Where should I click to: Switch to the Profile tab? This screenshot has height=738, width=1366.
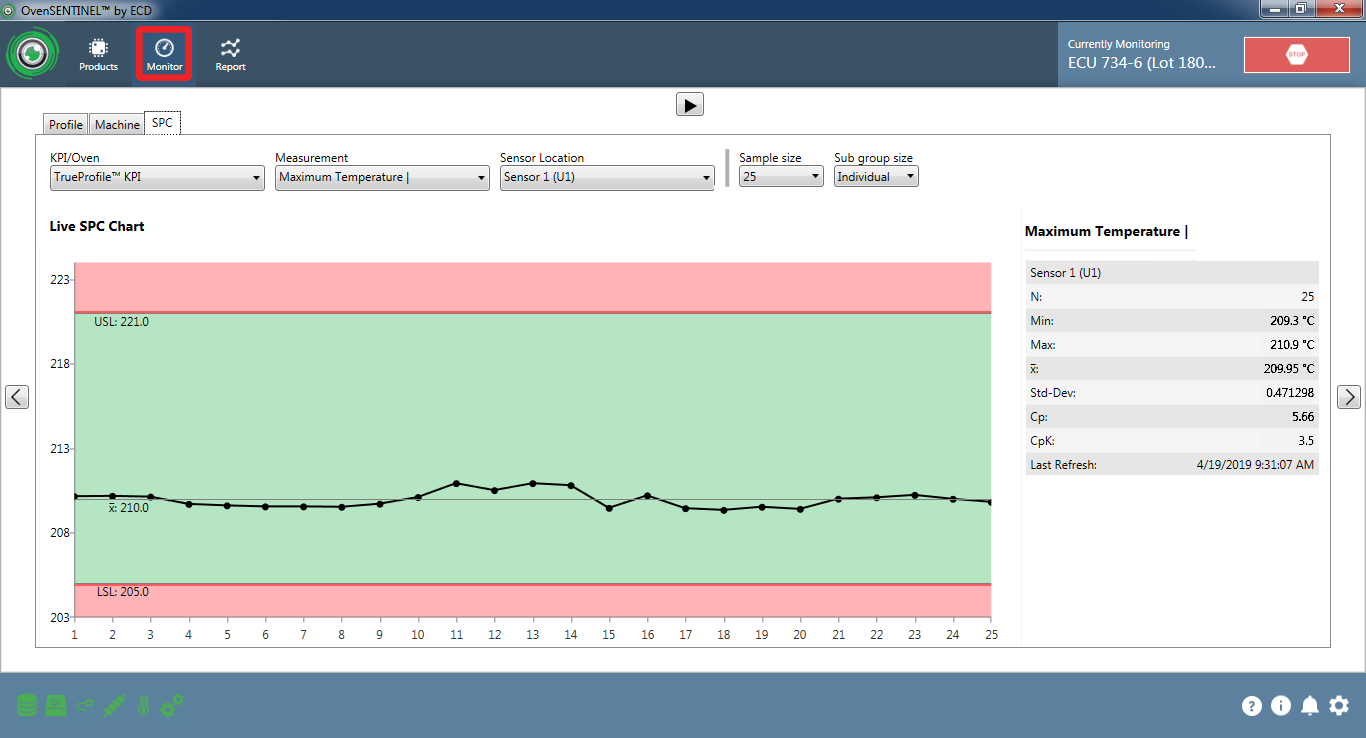coord(66,125)
